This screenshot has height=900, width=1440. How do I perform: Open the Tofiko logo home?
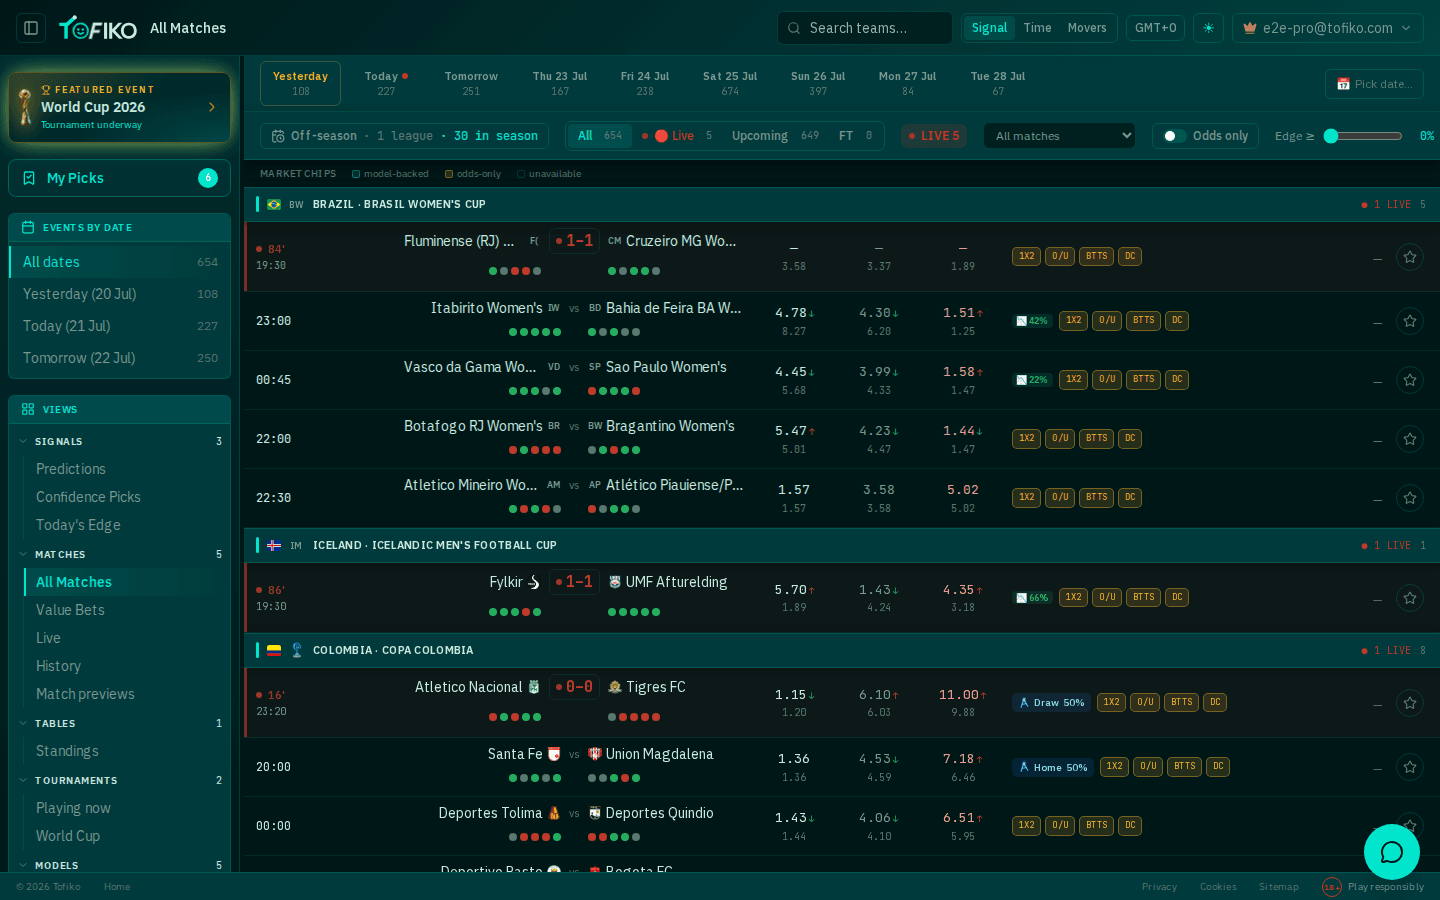pos(98,28)
